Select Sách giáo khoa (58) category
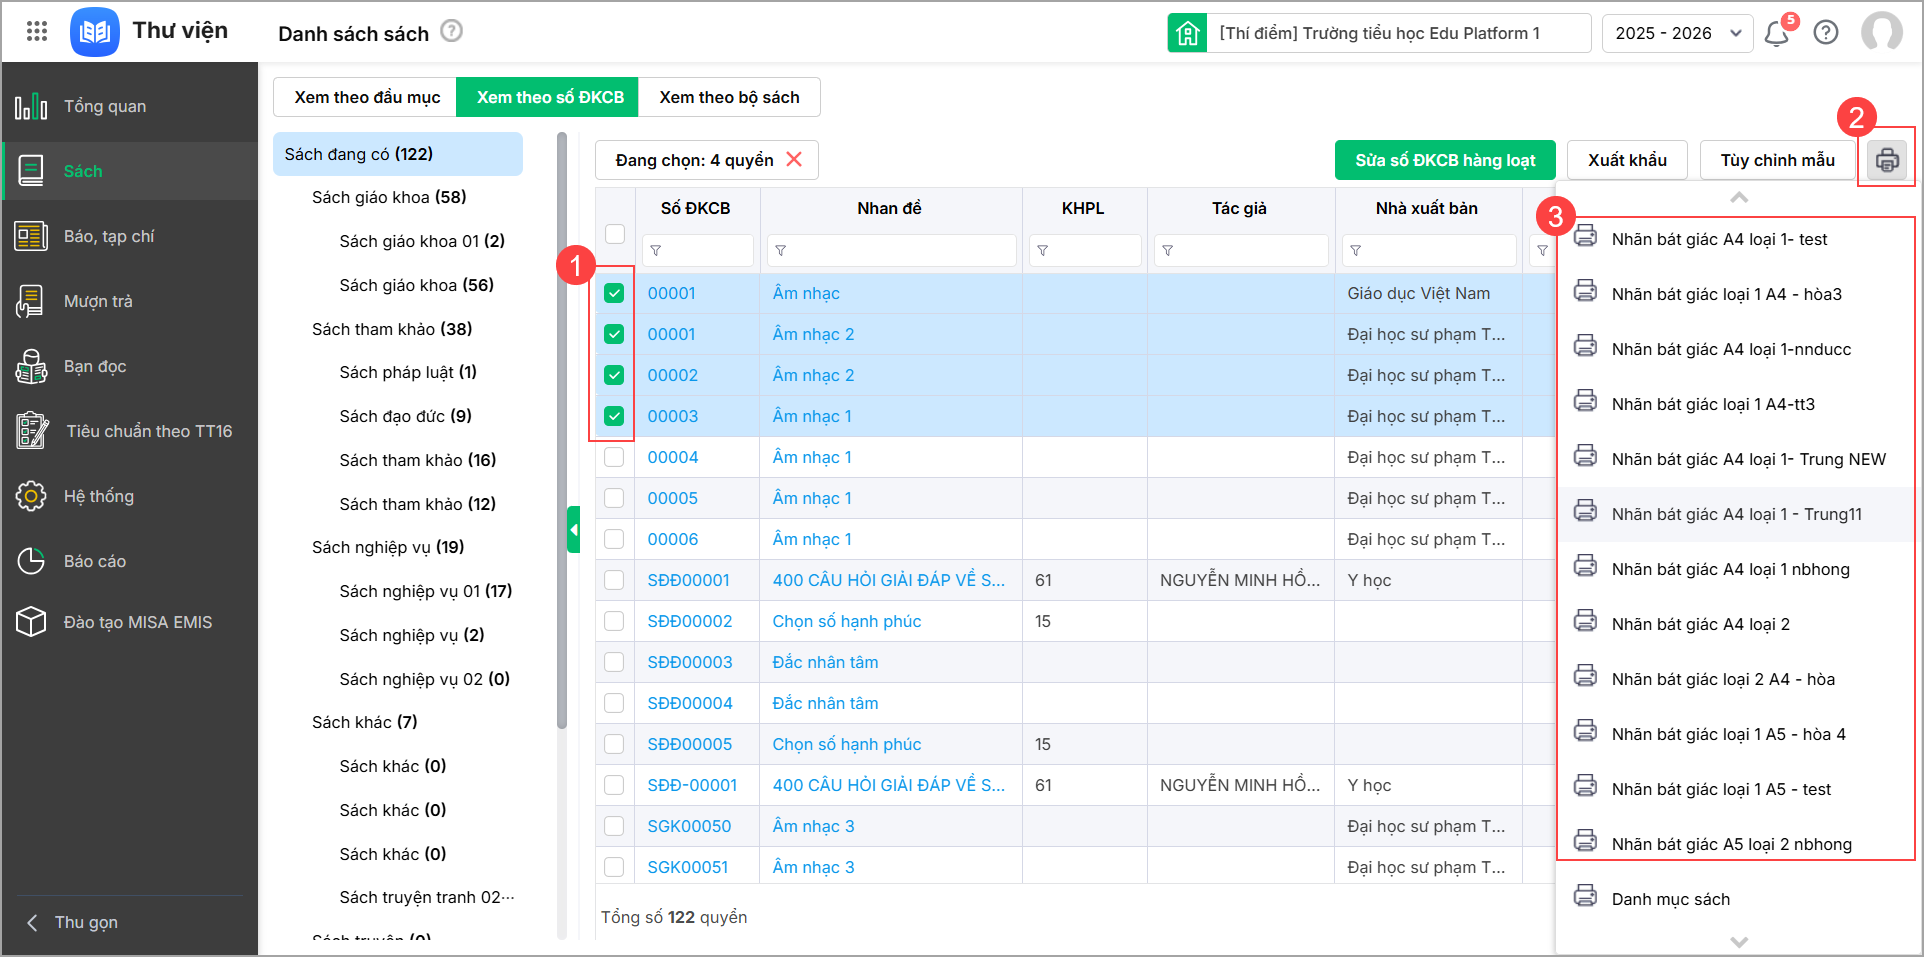The height and width of the screenshot is (957, 1924). (x=389, y=197)
